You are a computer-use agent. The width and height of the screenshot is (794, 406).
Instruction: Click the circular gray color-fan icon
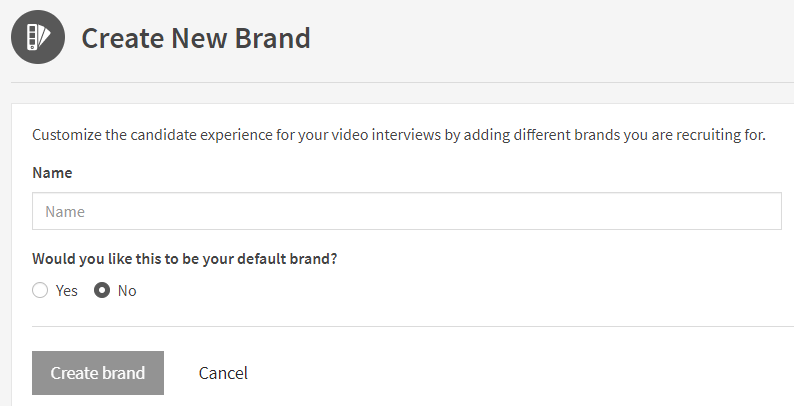(38, 37)
